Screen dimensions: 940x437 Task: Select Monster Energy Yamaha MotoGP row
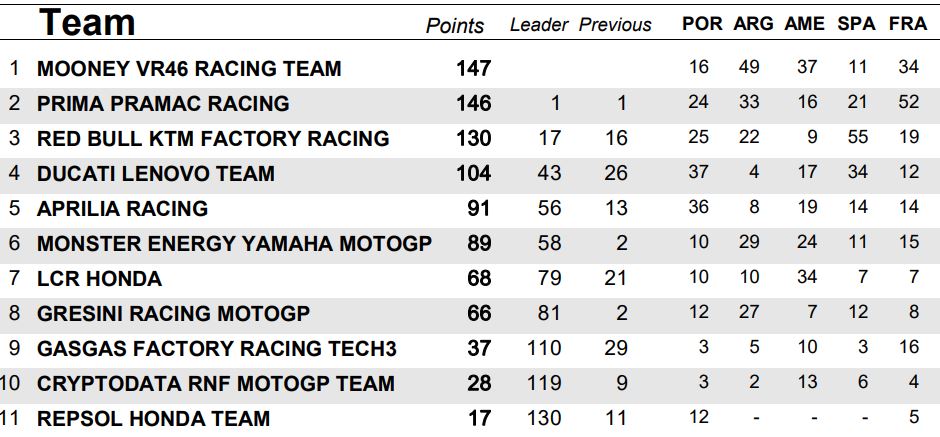click(x=234, y=244)
